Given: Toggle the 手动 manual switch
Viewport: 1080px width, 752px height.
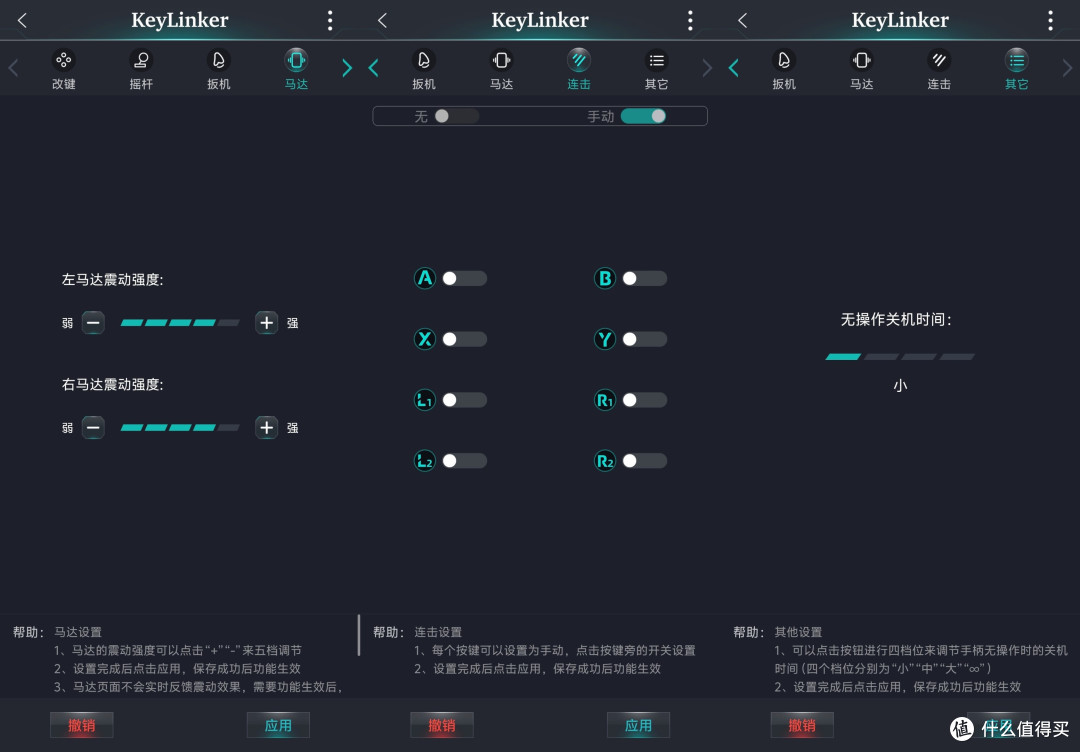Looking at the screenshot, I should [643, 116].
